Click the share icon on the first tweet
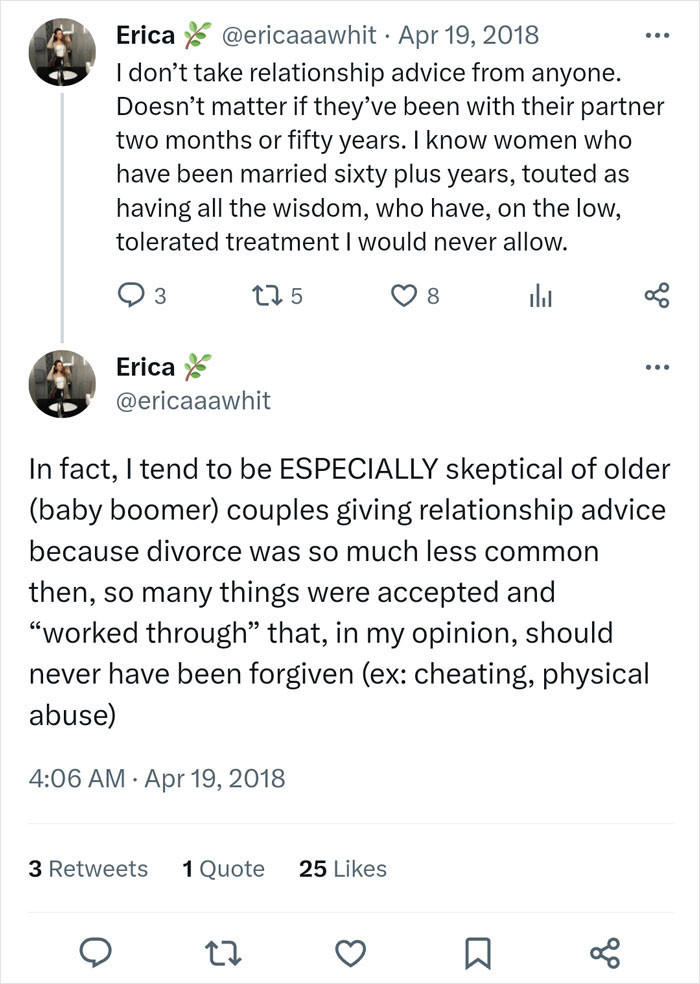 click(x=656, y=294)
